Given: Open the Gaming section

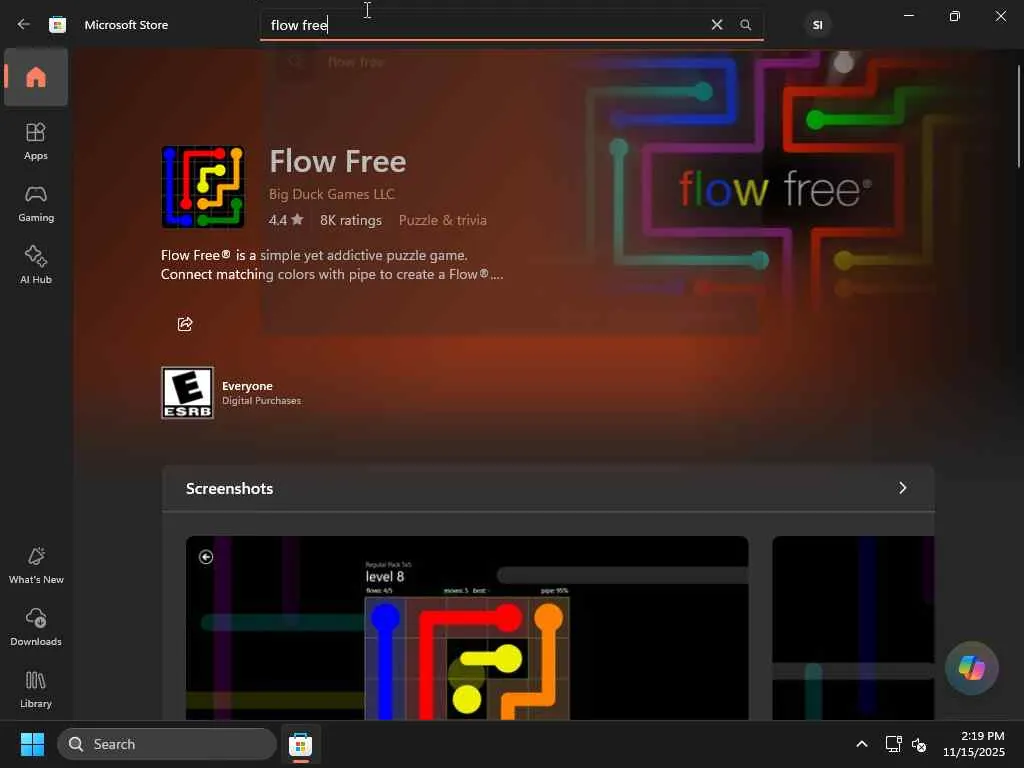Looking at the screenshot, I should [x=36, y=204].
